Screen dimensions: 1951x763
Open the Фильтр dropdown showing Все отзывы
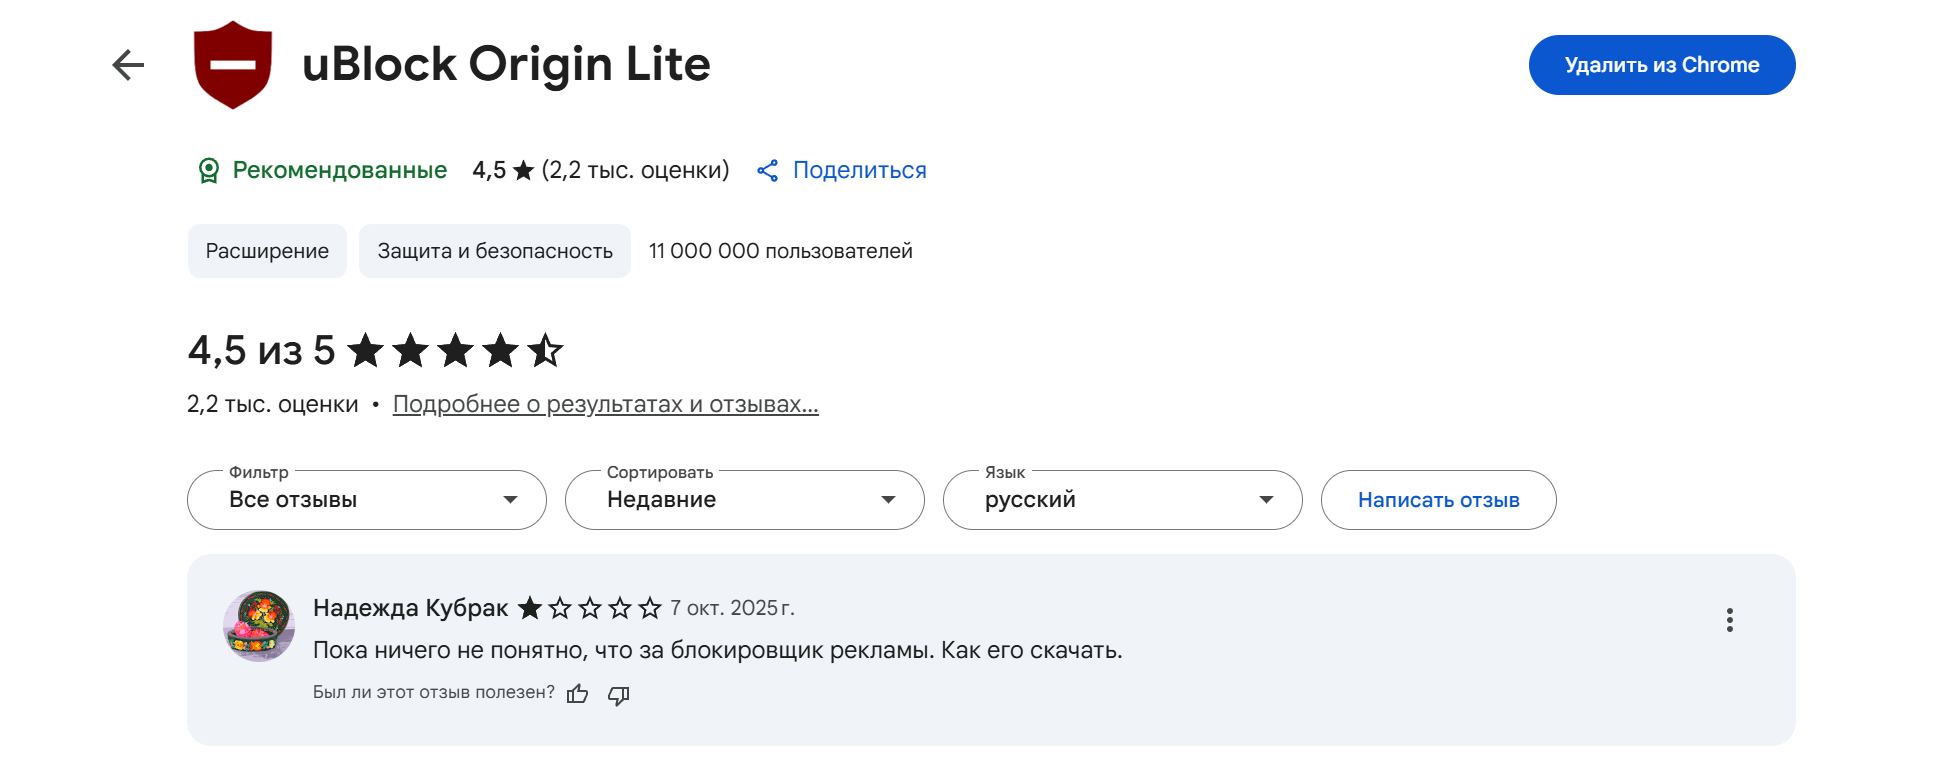(x=366, y=500)
